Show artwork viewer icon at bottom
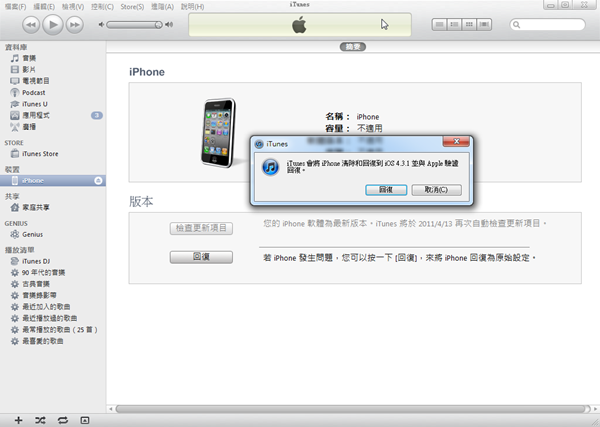 click(x=85, y=420)
